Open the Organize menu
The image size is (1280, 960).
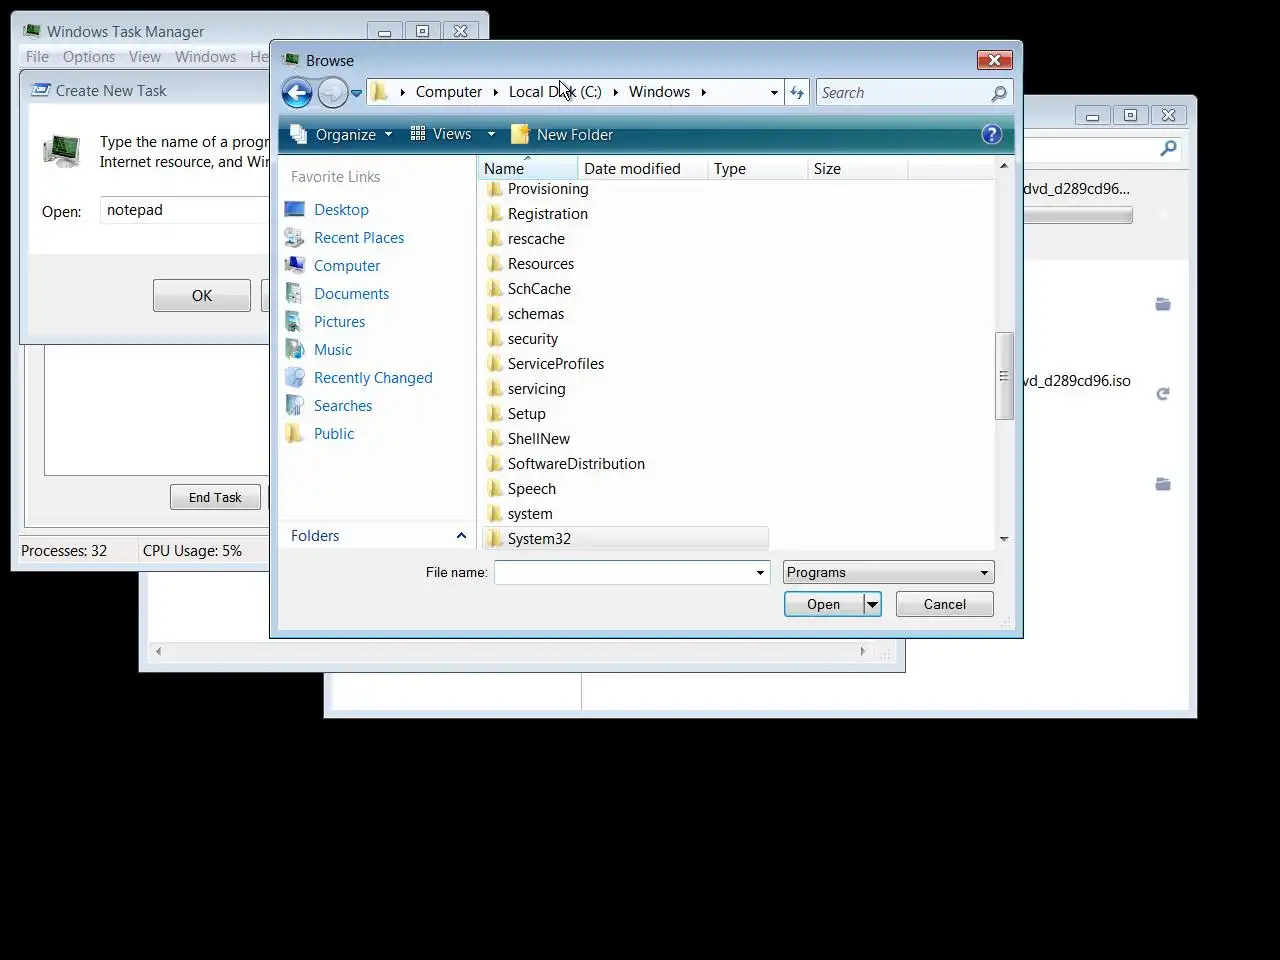click(341, 134)
